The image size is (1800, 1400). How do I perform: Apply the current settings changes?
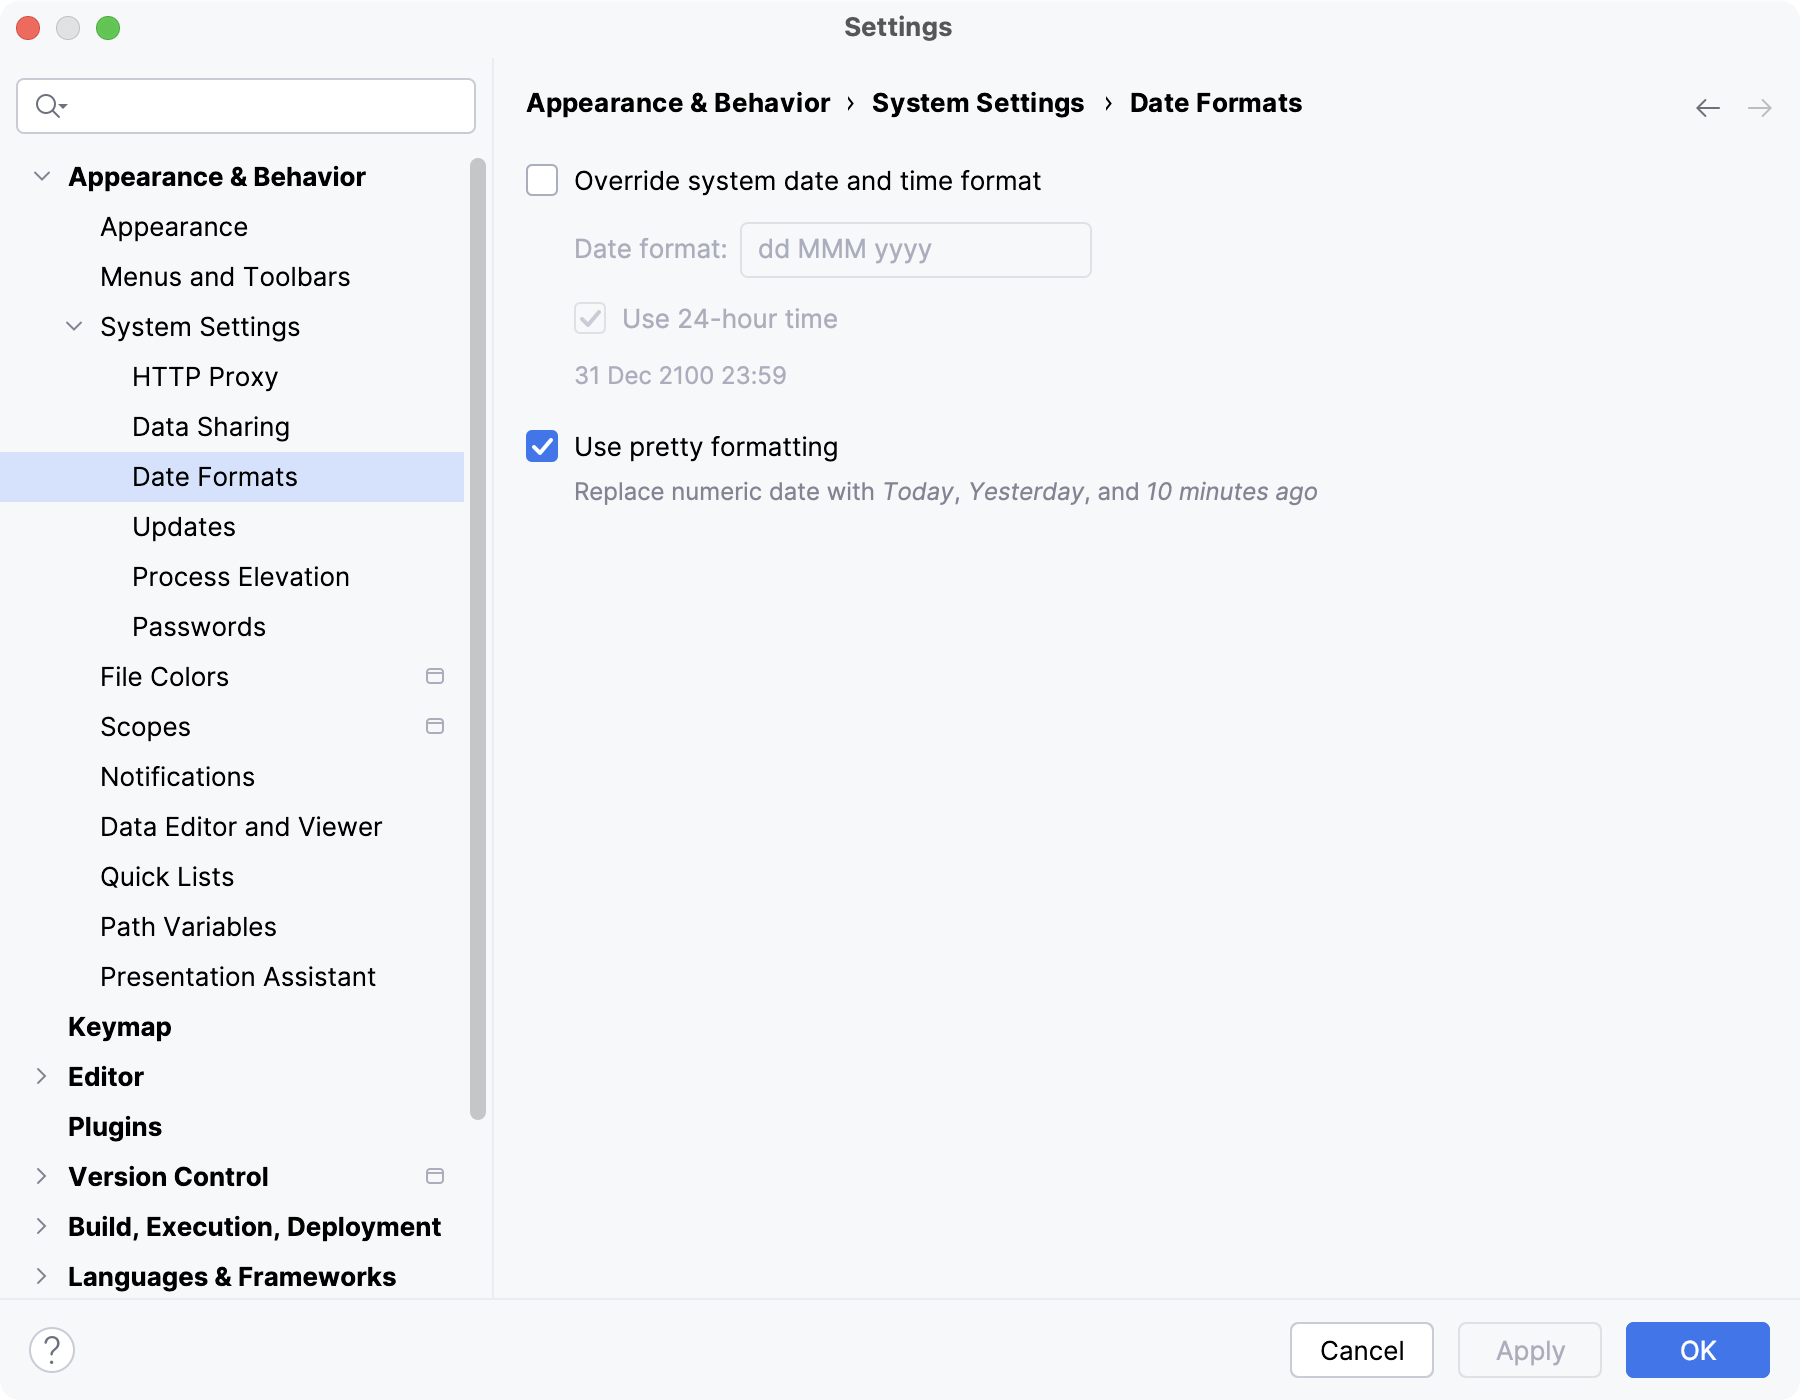(1529, 1350)
